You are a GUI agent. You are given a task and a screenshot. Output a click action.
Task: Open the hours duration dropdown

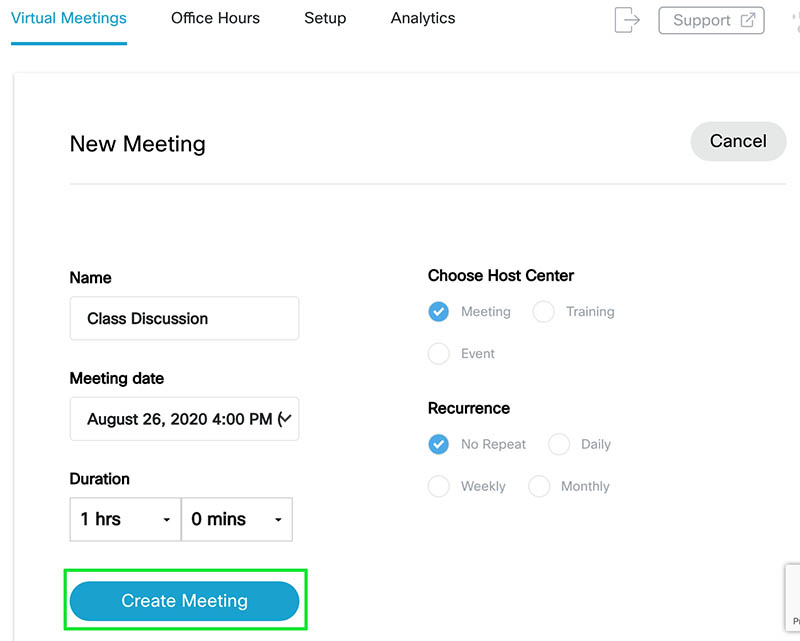click(x=126, y=520)
